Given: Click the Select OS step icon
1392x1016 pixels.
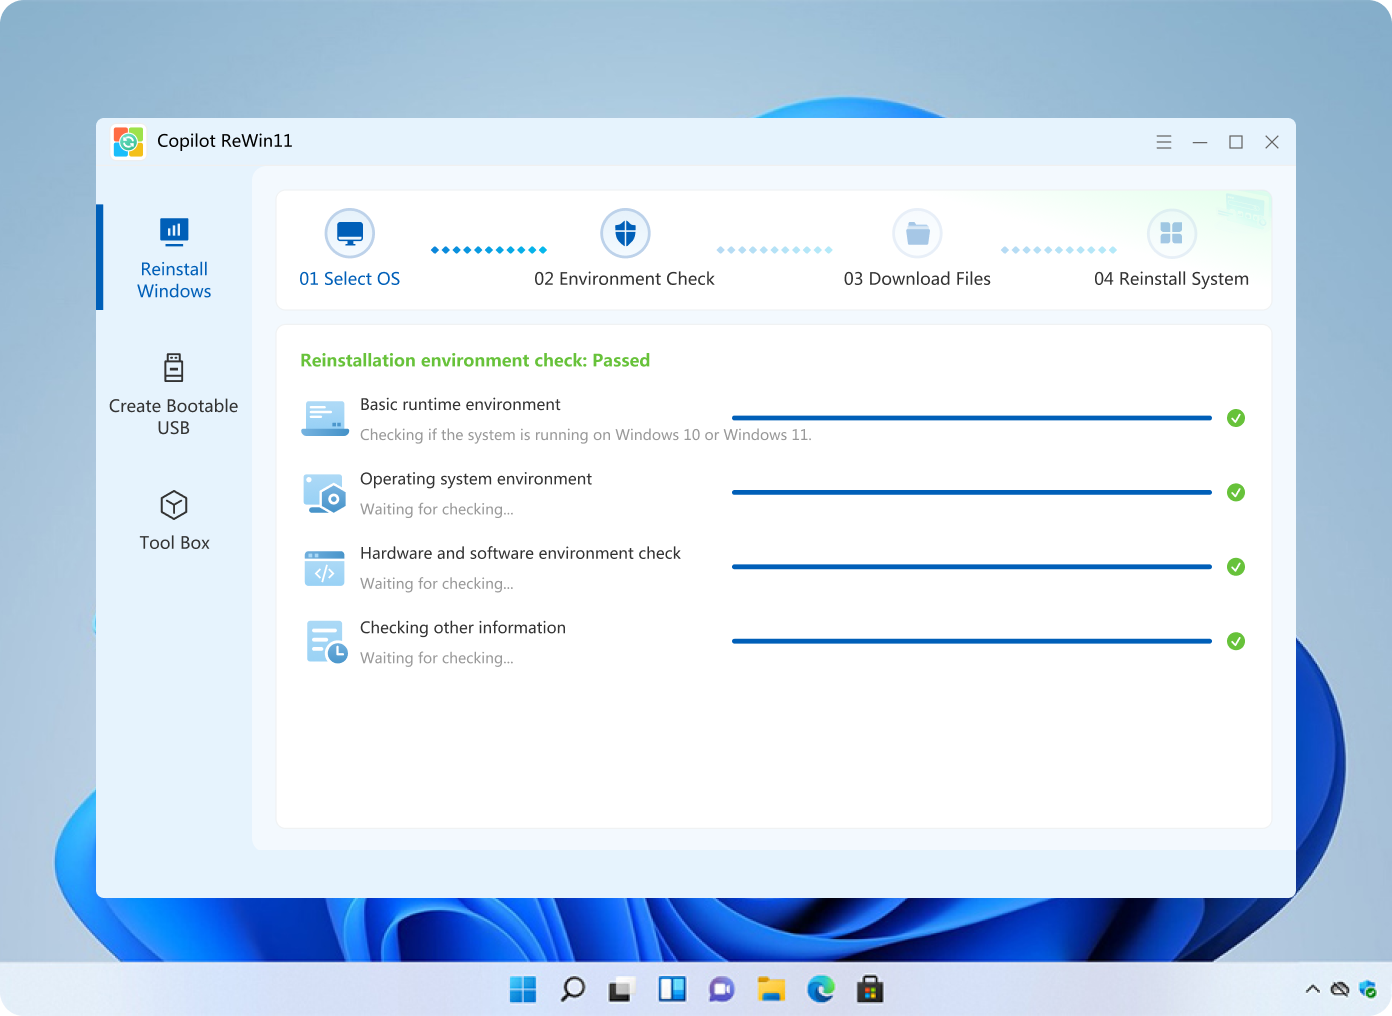Looking at the screenshot, I should 350,234.
